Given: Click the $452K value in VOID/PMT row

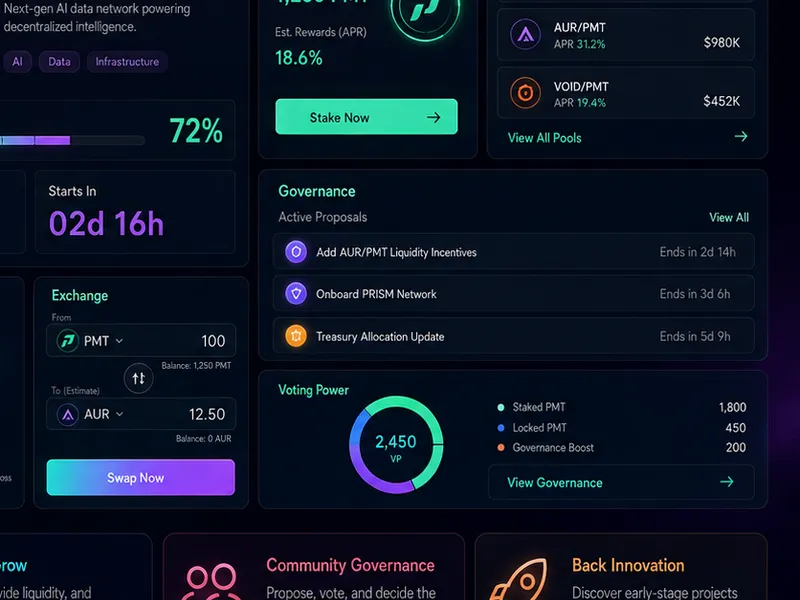Looking at the screenshot, I should click(721, 101).
